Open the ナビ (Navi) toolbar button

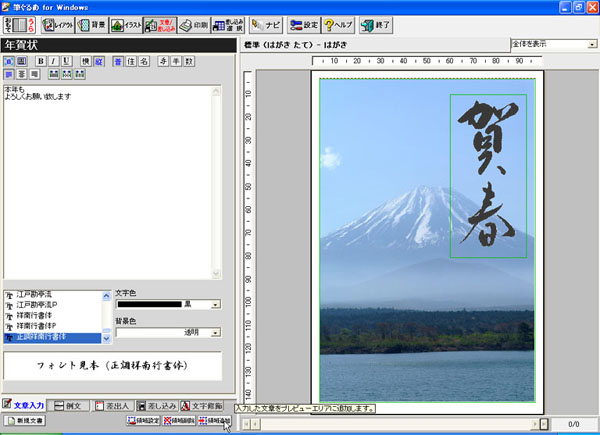pyautogui.click(x=265, y=25)
